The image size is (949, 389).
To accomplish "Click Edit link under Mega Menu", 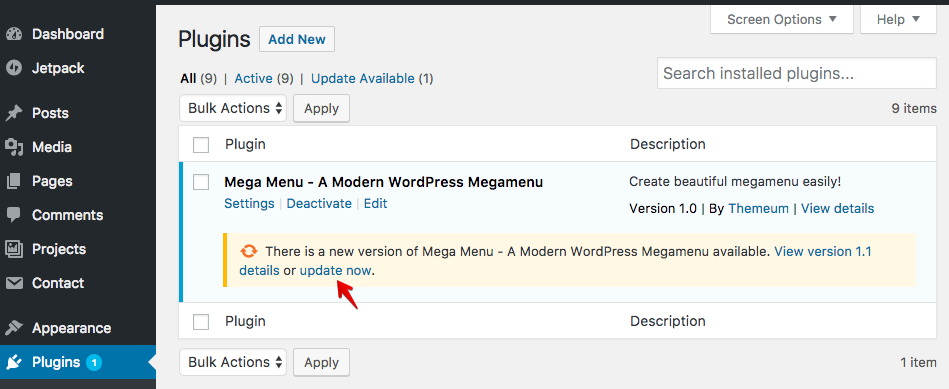I will pos(375,203).
